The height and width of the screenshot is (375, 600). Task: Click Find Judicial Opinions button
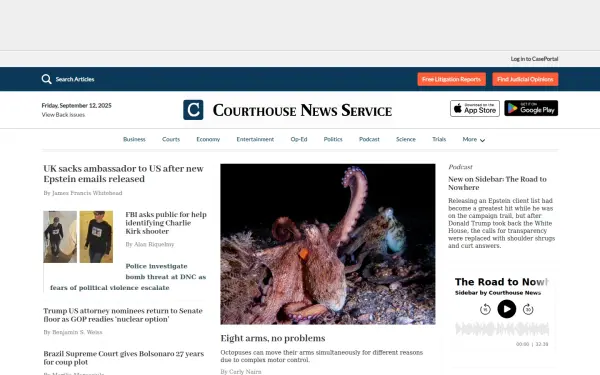pos(525,79)
